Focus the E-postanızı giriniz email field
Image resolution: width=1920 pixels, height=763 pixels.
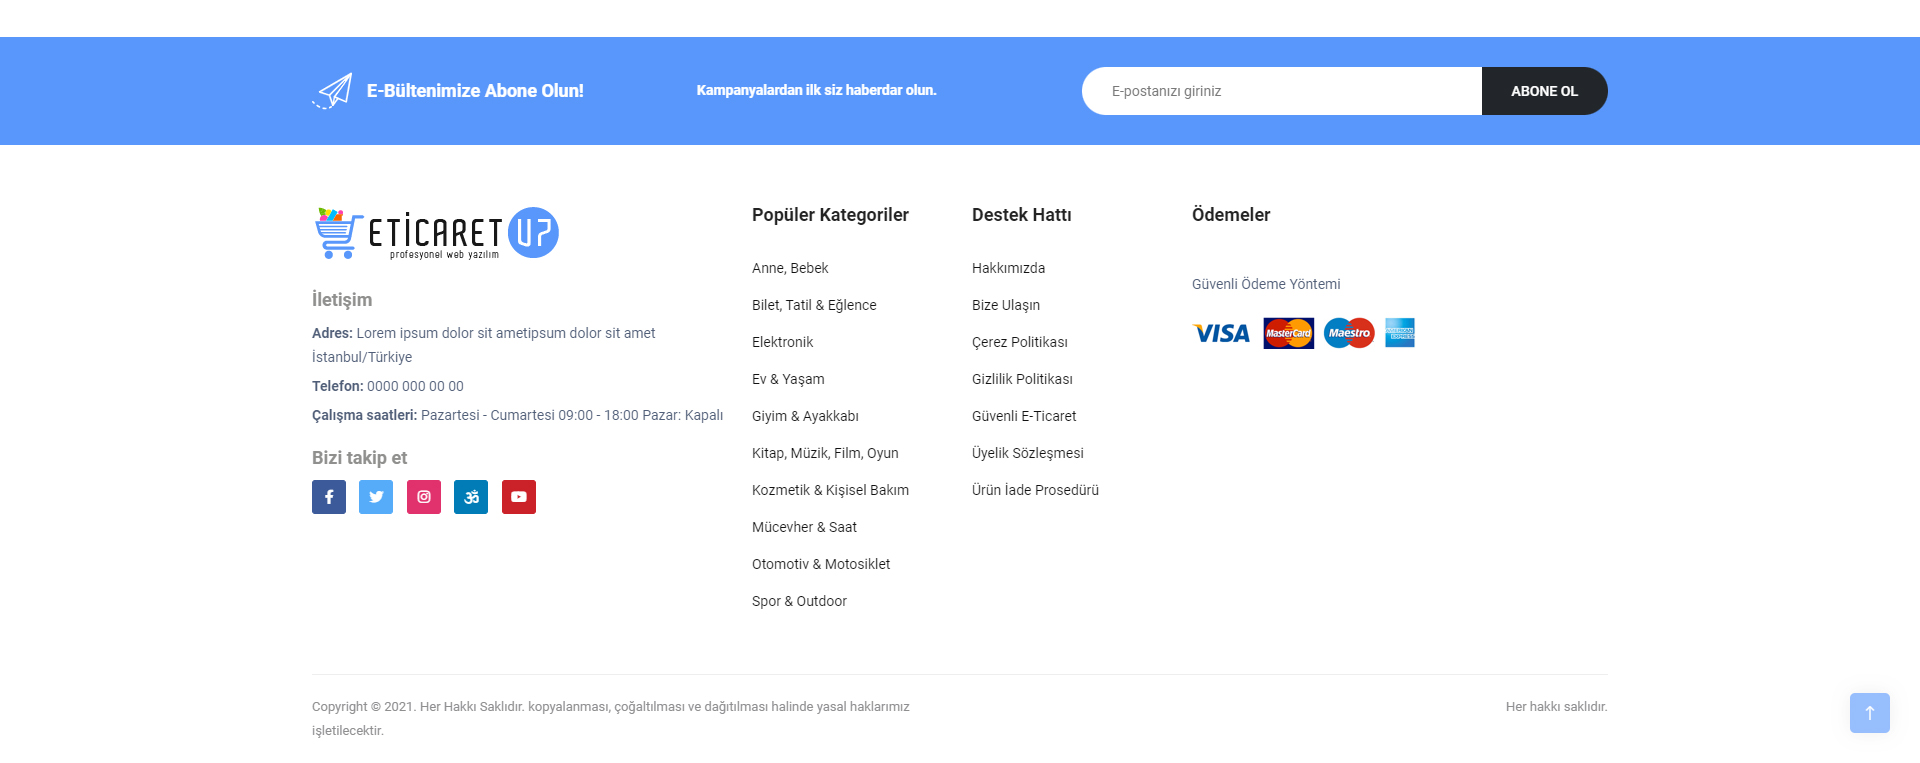(1282, 91)
